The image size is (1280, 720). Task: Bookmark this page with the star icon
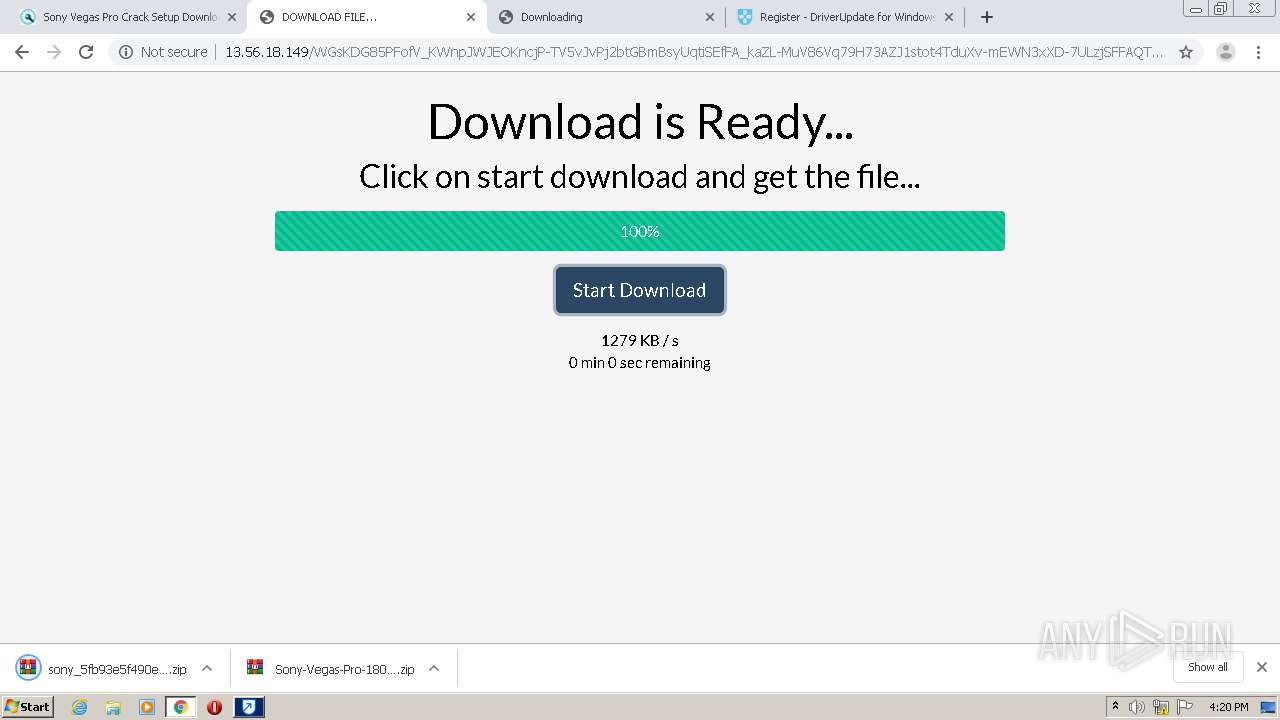pyautogui.click(x=1186, y=52)
